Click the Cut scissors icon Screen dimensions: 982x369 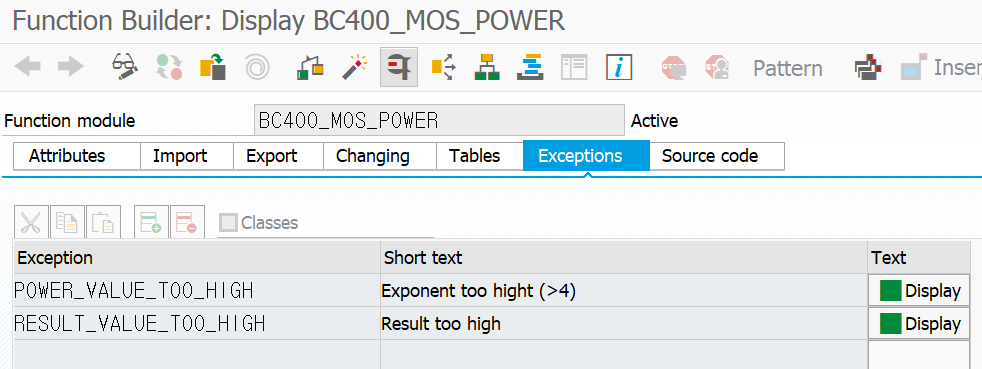(31, 222)
